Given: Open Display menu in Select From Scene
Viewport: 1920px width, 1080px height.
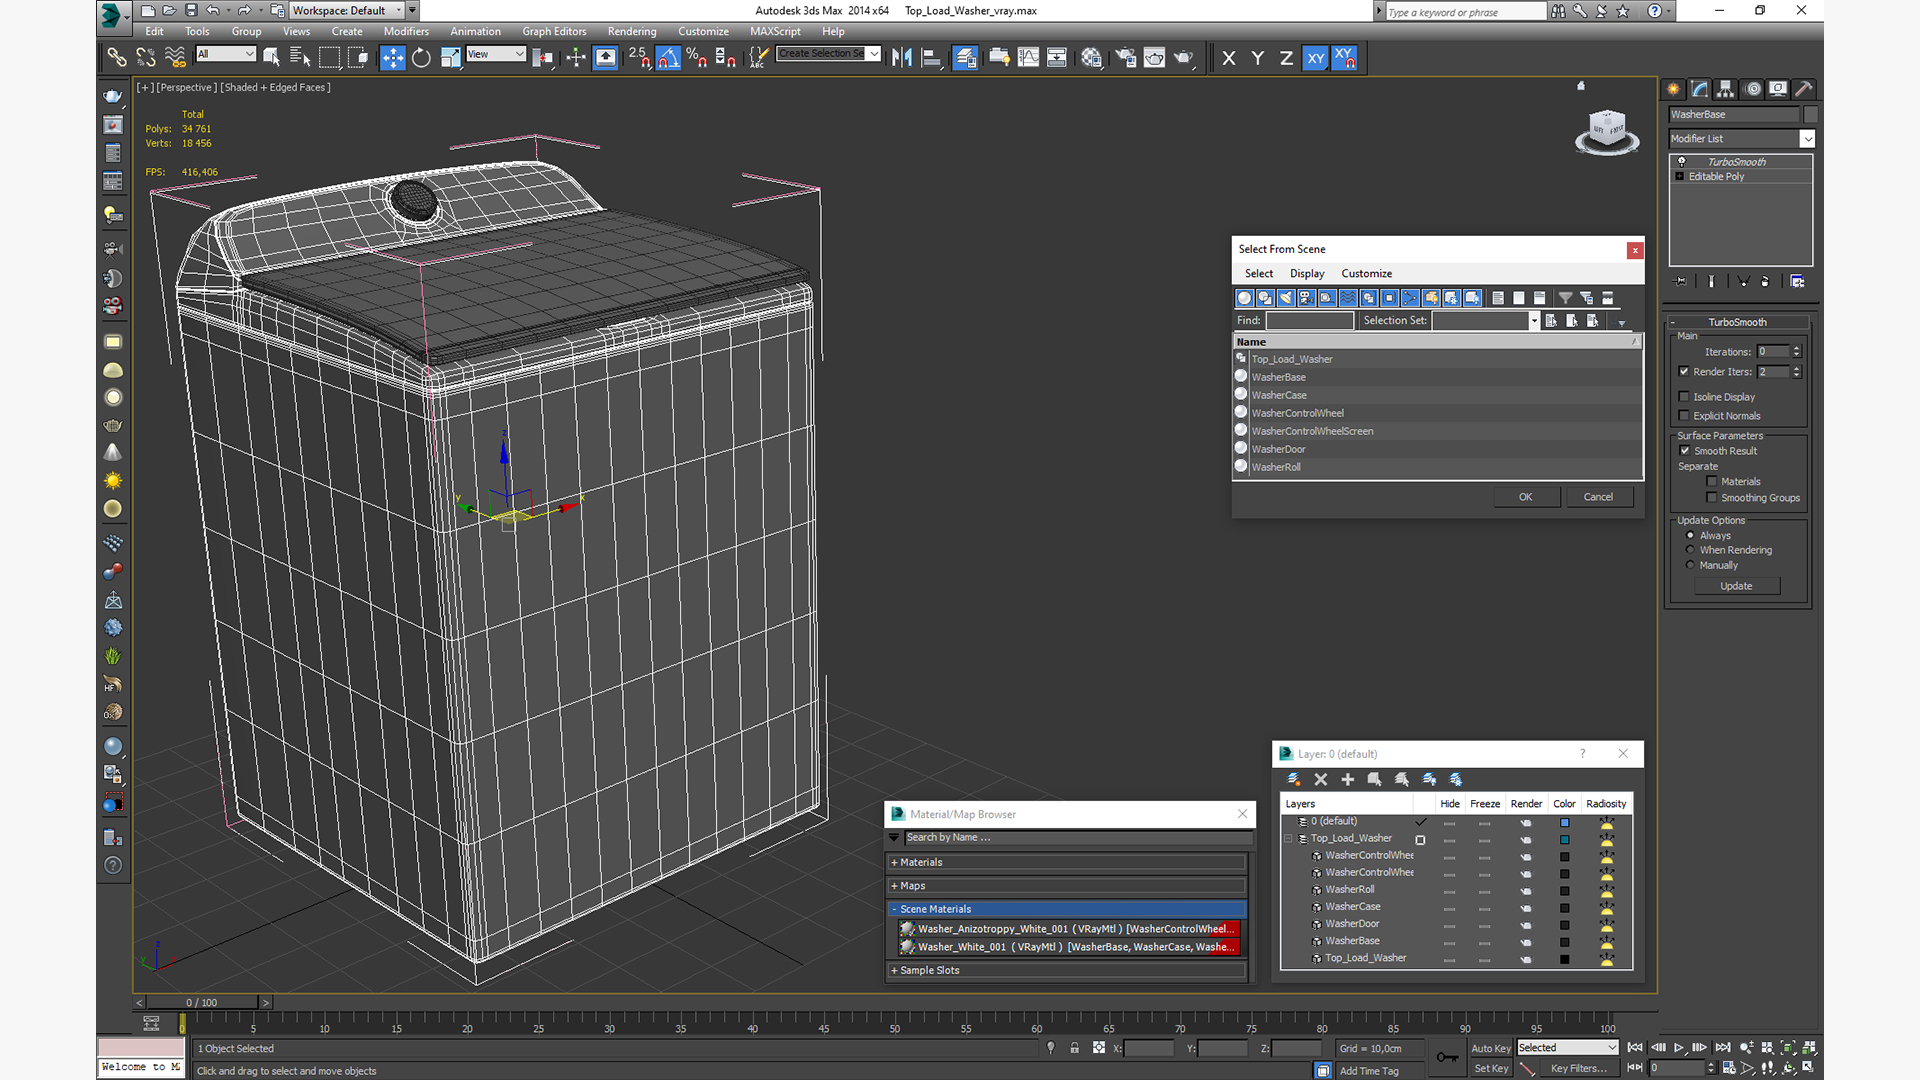Looking at the screenshot, I should click(1307, 273).
